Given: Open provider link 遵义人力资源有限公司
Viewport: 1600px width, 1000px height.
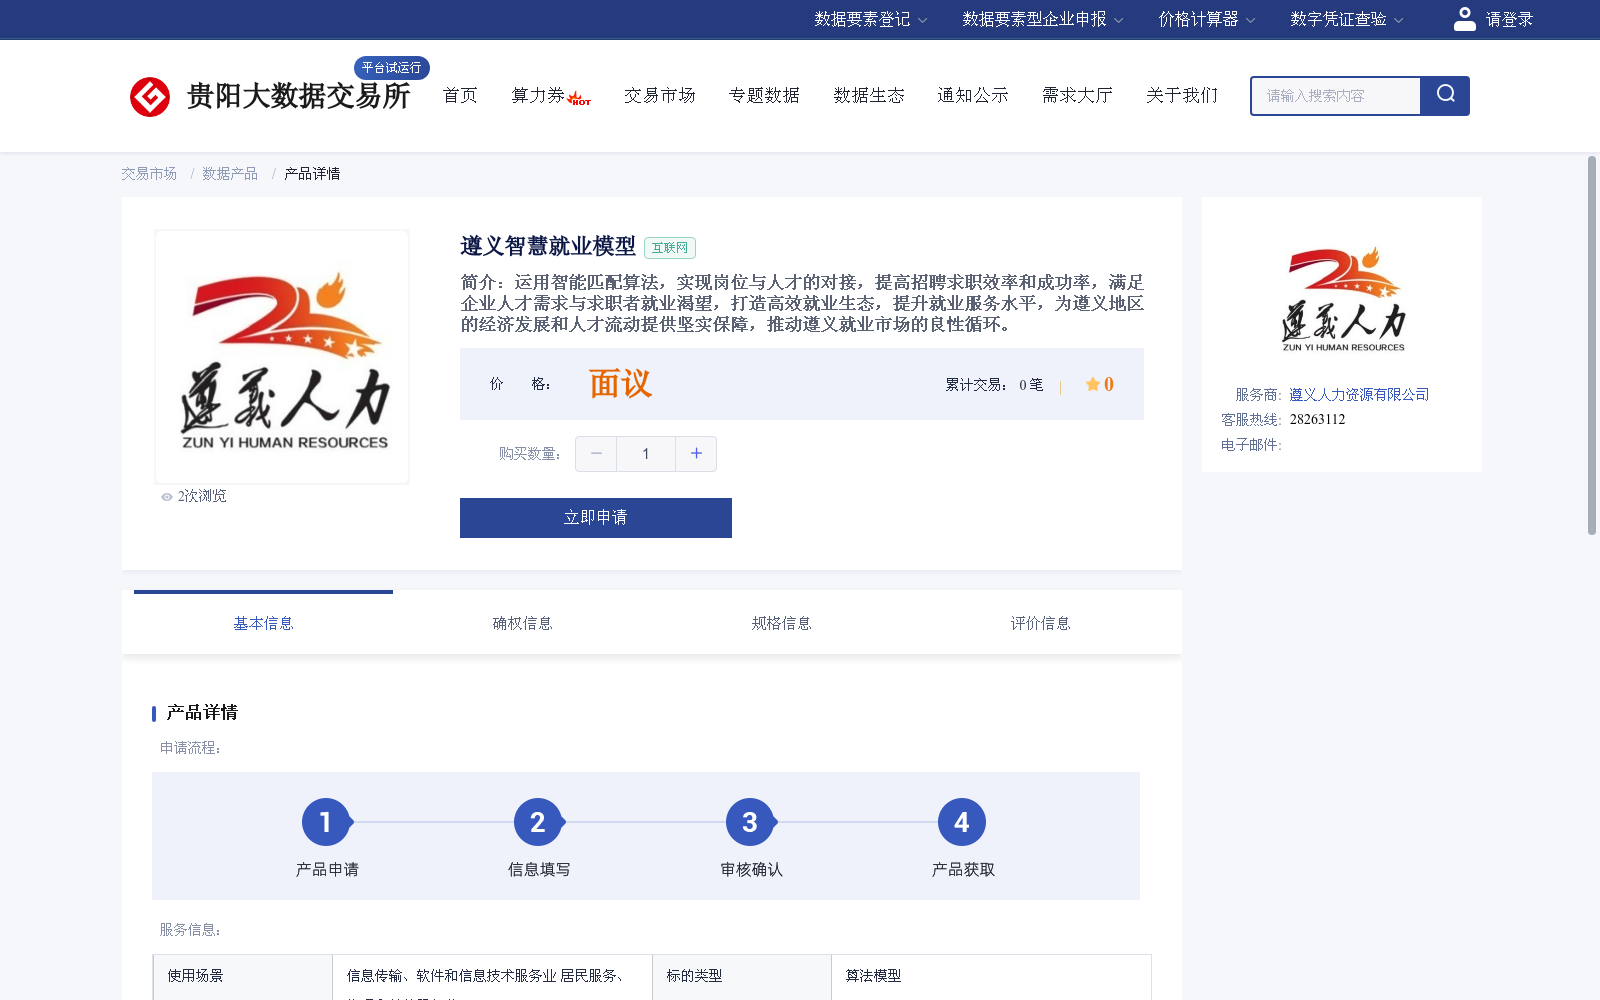Looking at the screenshot, I should click(1359, 395).
